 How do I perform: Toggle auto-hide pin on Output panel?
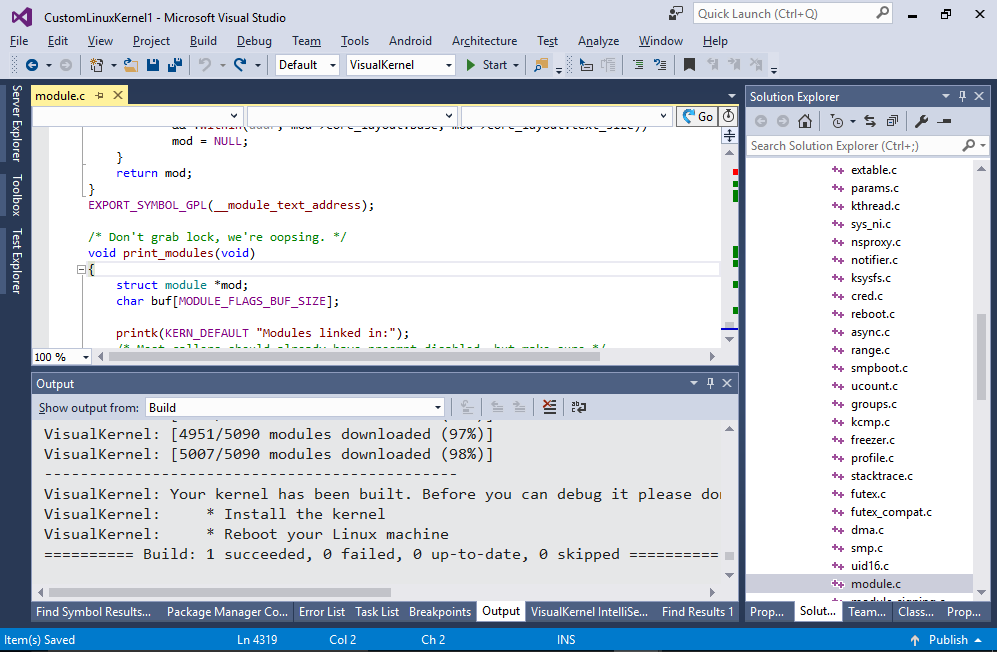[710, 383]
